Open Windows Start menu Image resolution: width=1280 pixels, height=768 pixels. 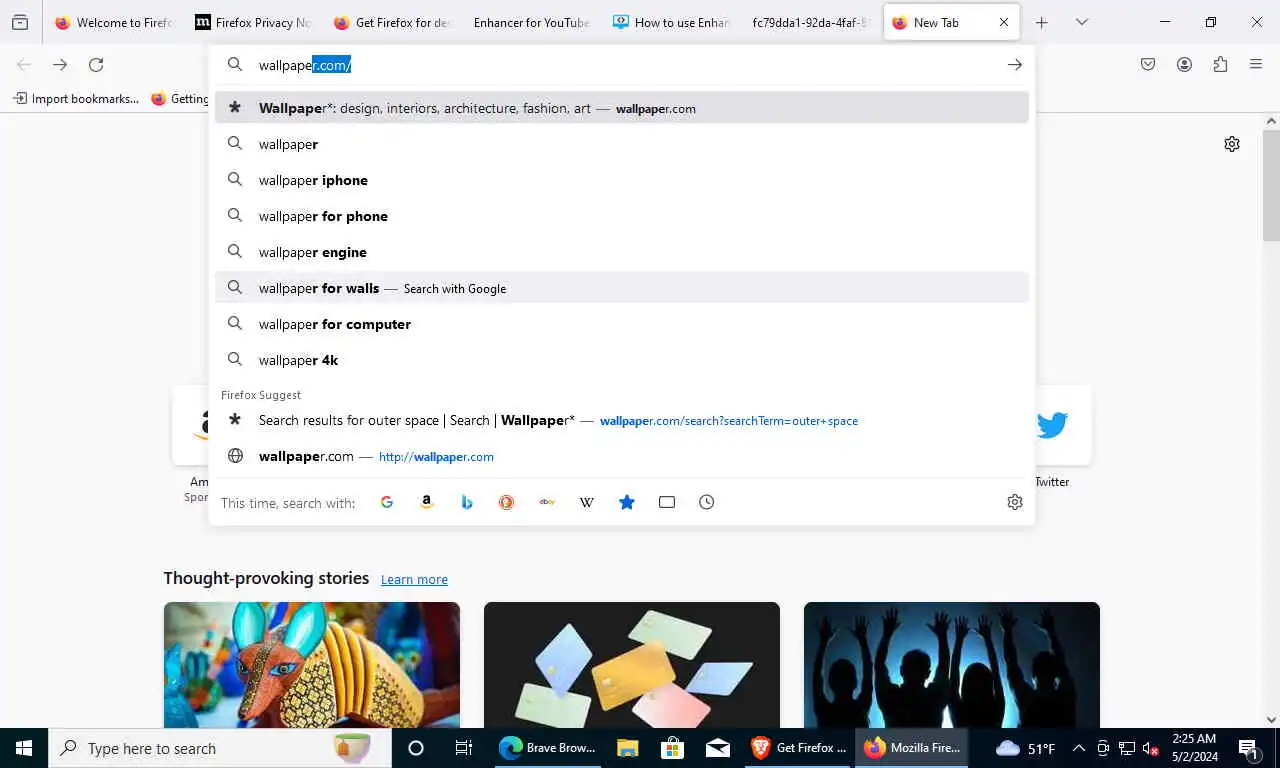pos(24,748)
